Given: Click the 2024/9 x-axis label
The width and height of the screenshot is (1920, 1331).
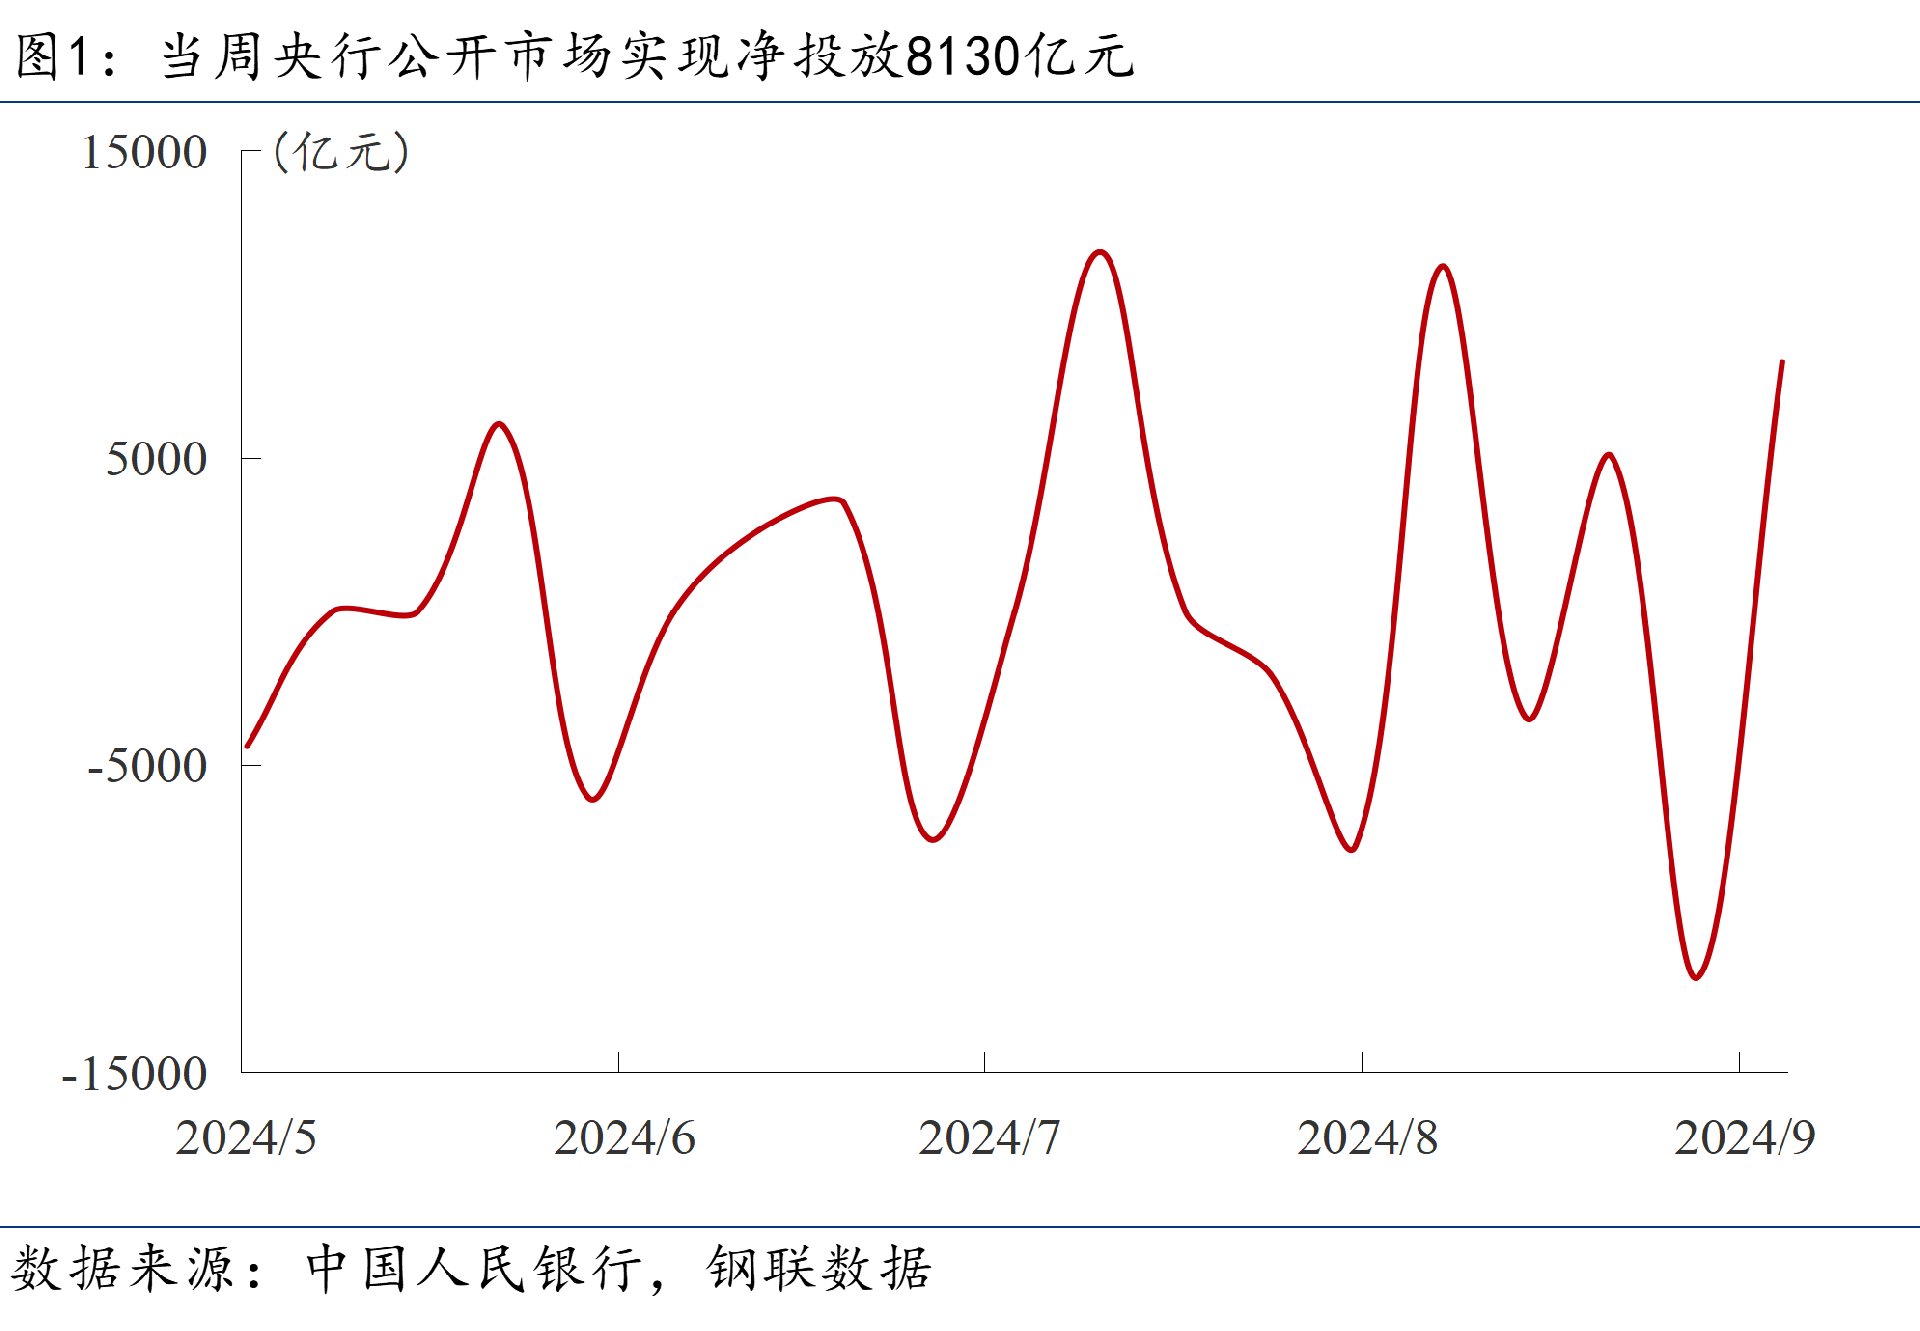Looking at the screenshot, I should pos(1745,1138).
